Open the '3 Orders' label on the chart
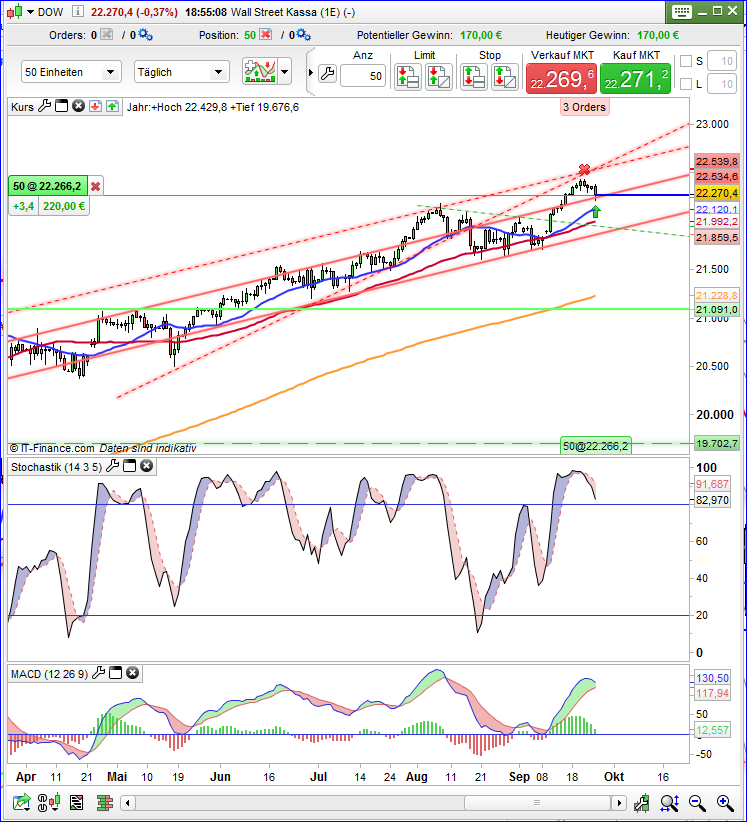747x822 pixels. (584, 107)
